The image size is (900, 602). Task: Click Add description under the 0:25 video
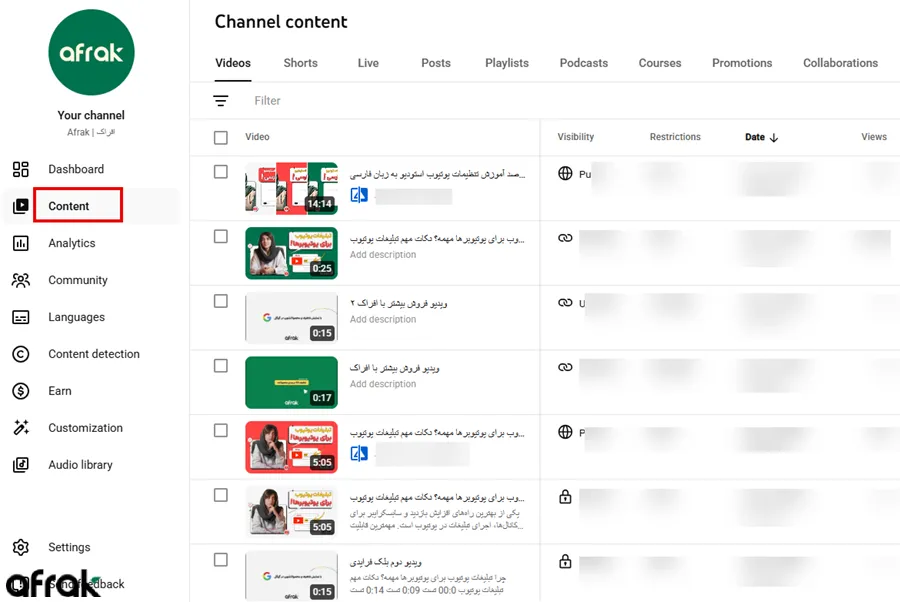[383, 255]
